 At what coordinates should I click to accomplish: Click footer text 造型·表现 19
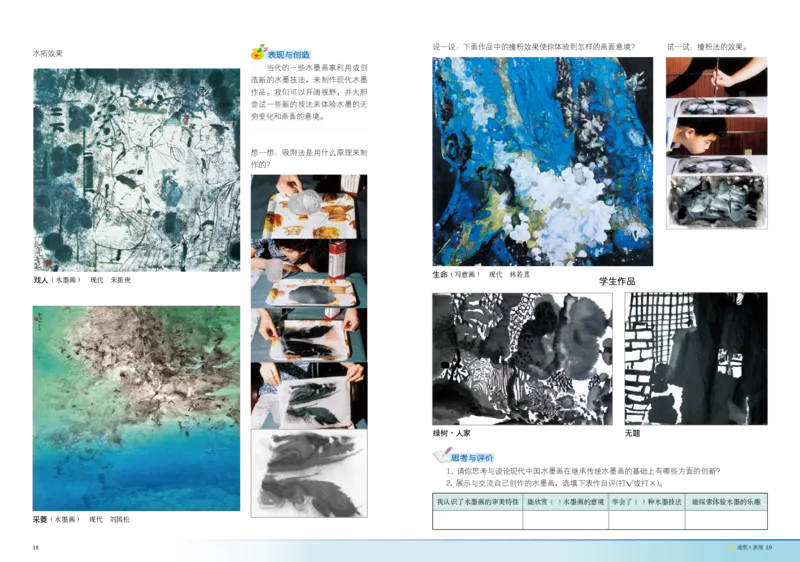pyautogui.click(x=754, y=547)
